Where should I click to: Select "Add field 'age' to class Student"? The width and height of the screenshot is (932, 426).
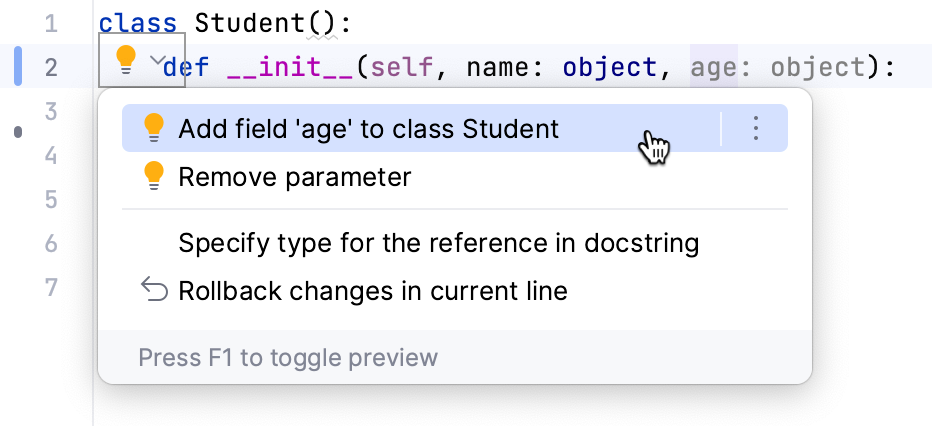coord(368,129)
